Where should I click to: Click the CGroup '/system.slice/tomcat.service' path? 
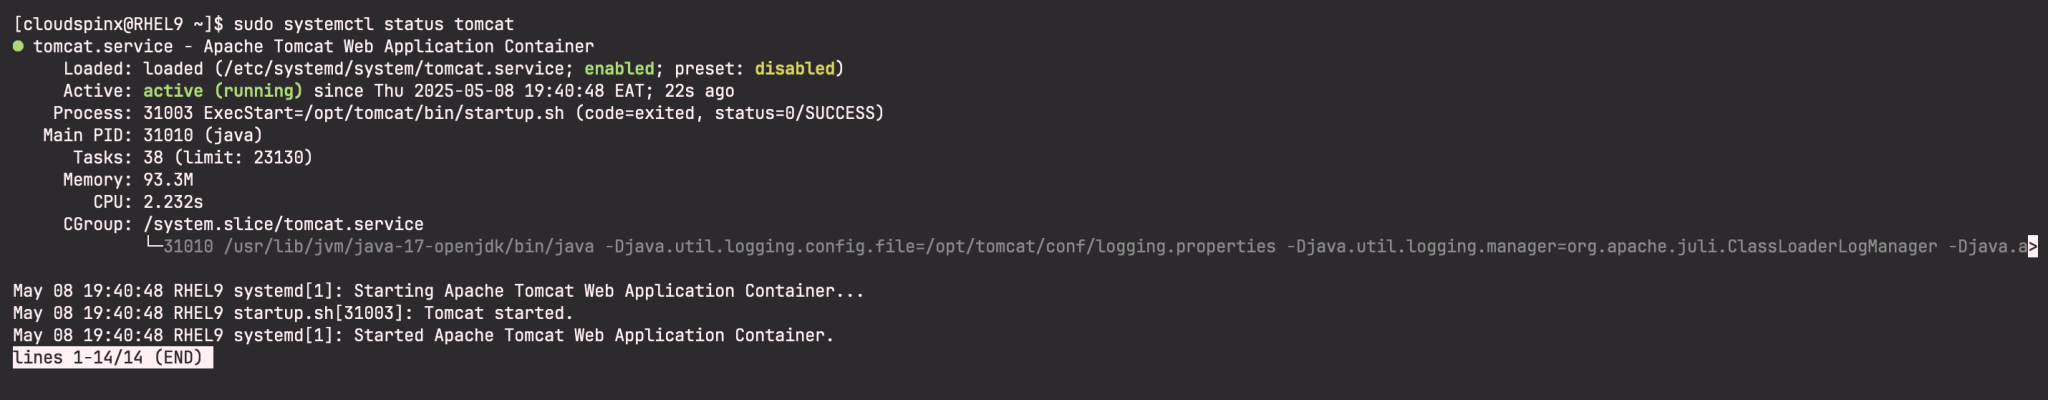(x=283, y=225)
